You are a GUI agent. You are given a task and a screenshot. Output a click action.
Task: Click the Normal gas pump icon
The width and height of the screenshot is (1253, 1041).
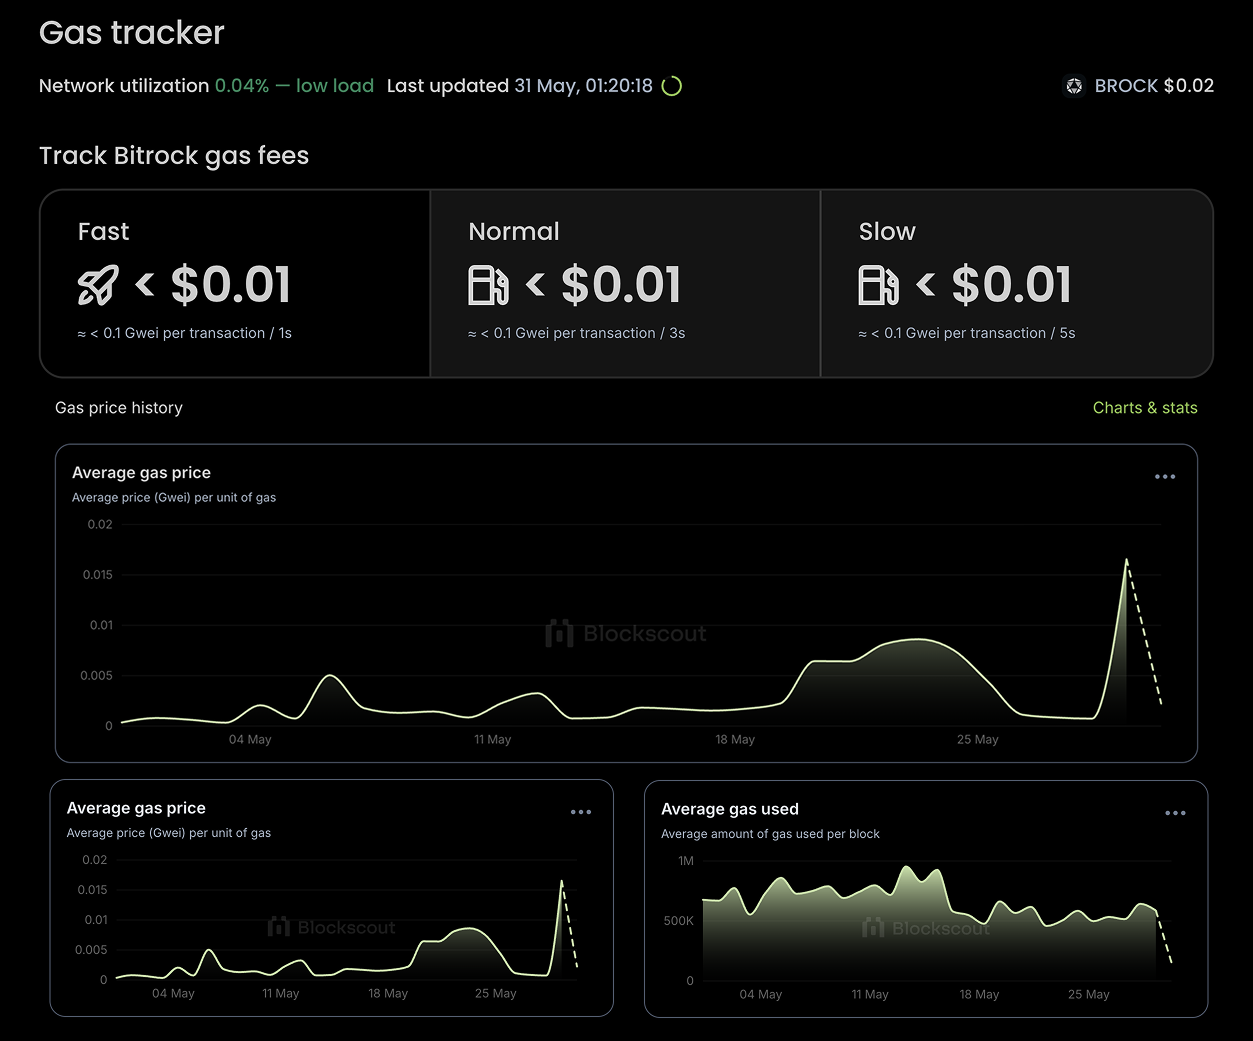pos(488,286)
